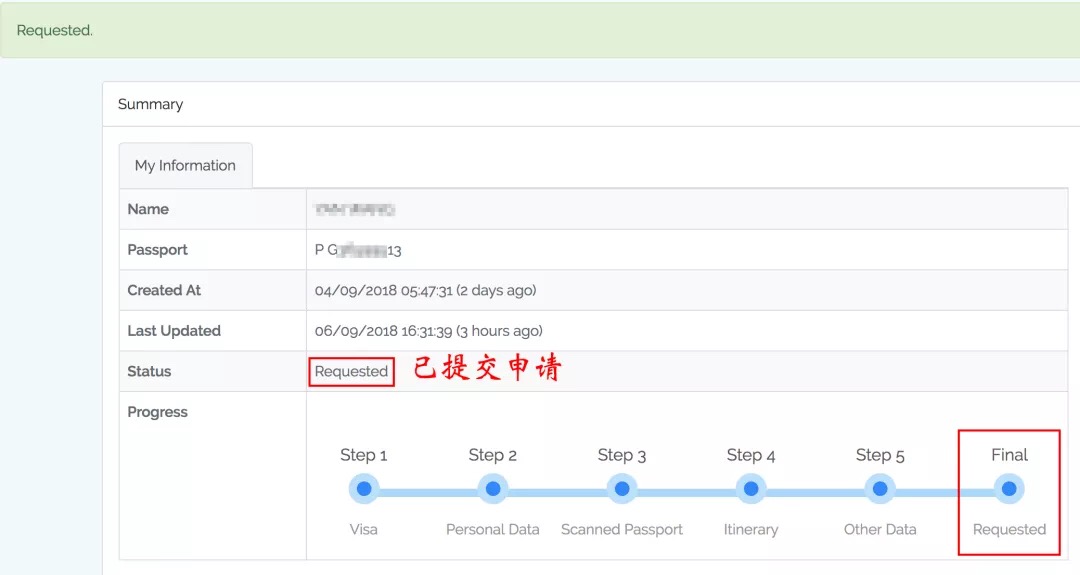Select the Step 5 Other Data dot
The image size is (1080, 575).
click(880, 489)
